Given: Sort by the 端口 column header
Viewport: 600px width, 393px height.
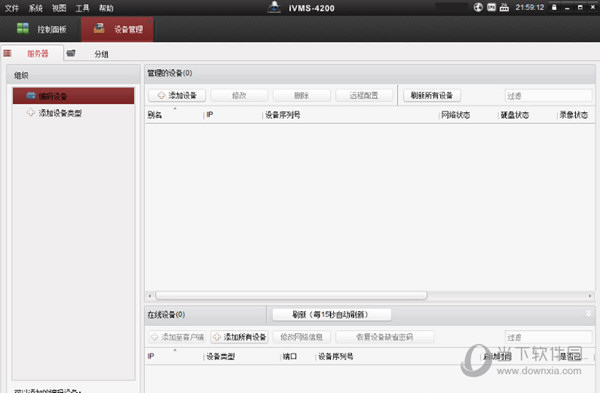Looking at the screenshot, I should pos(290,356).
